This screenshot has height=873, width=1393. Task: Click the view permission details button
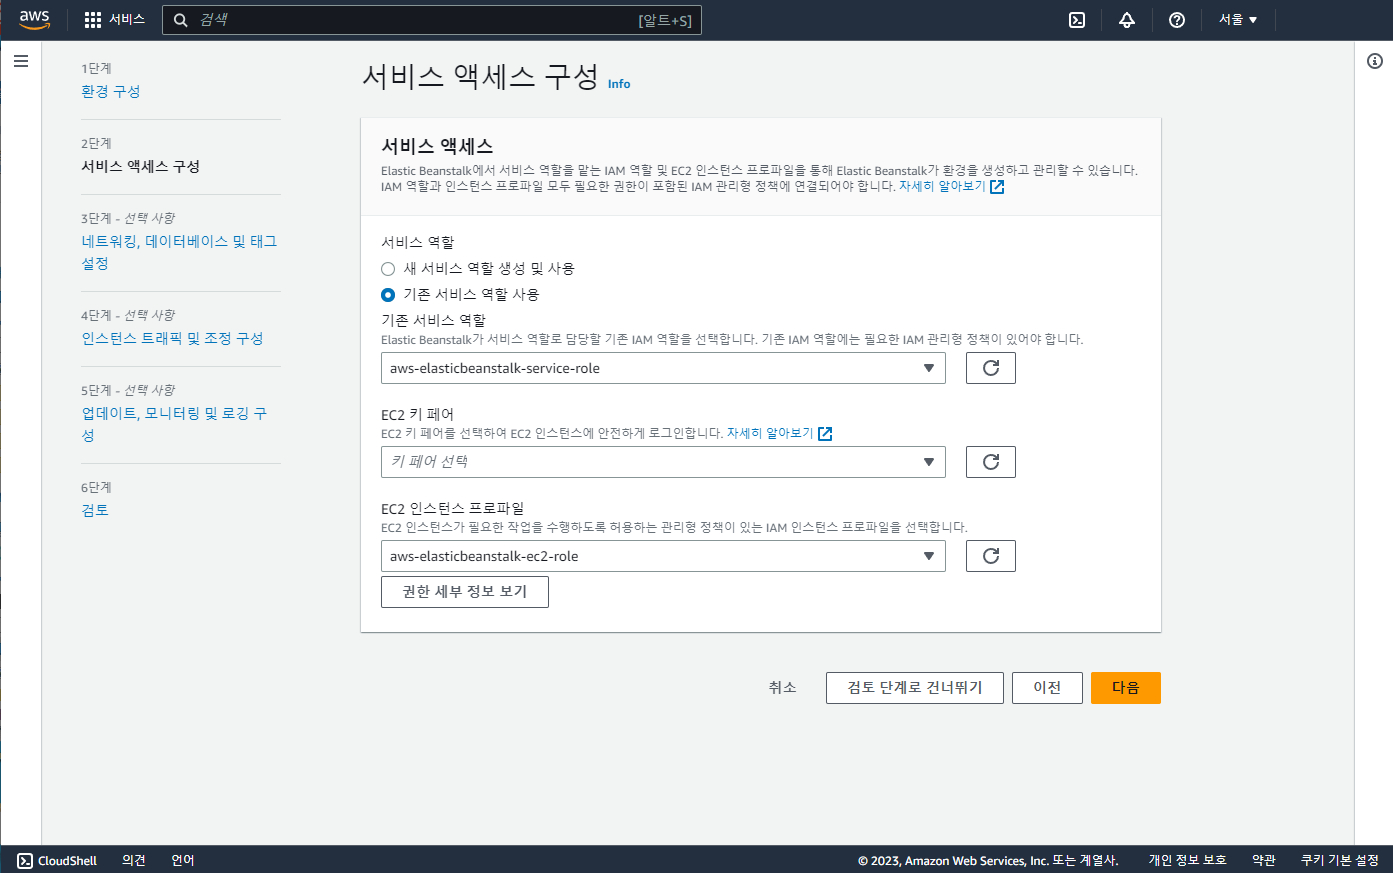point(465,592)
